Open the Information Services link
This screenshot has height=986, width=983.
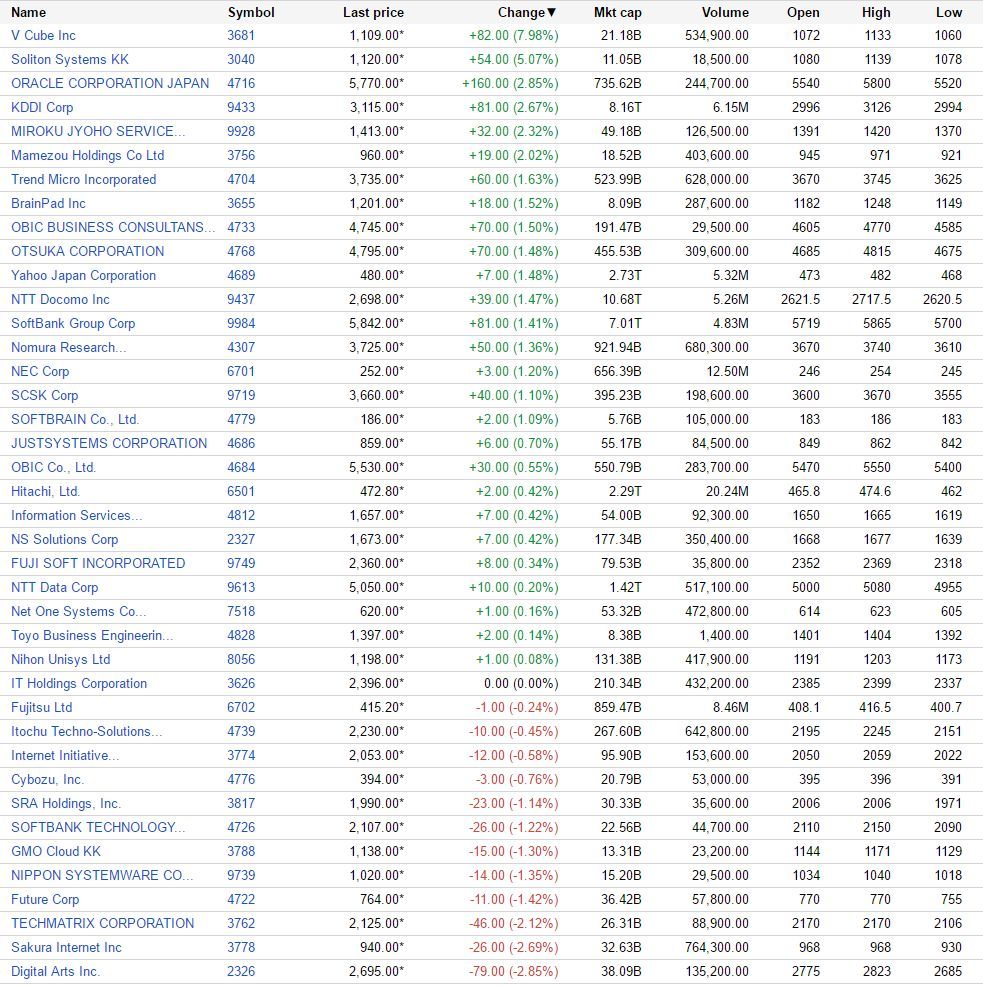pos(77,515)
